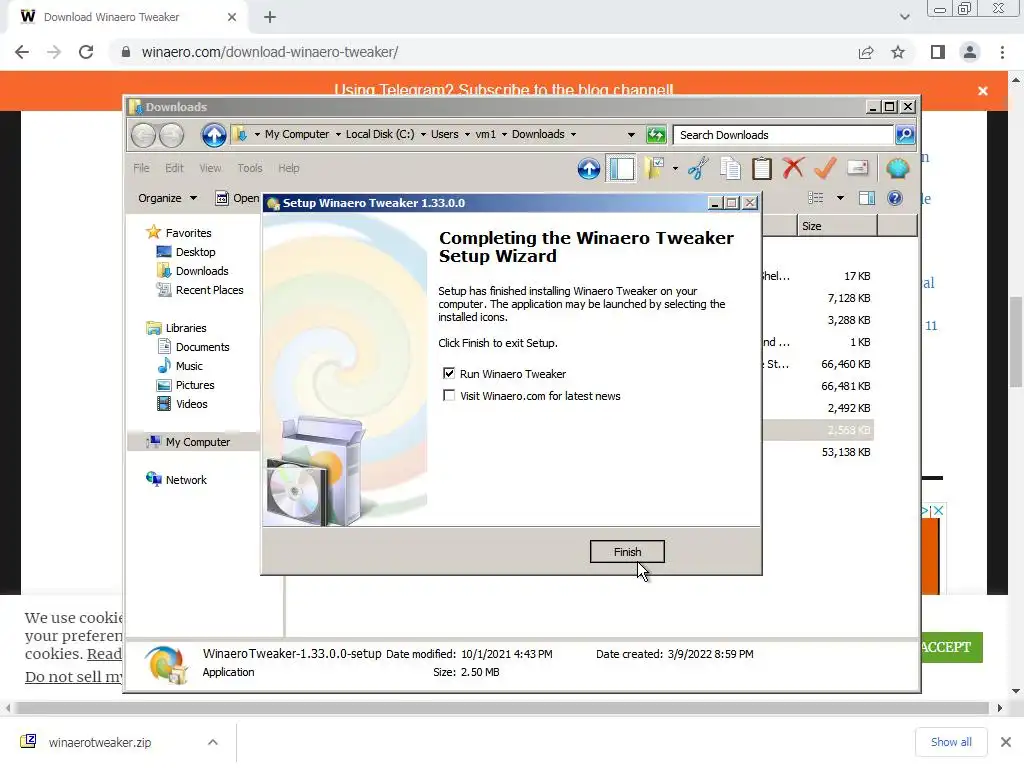
Task: Click the Chrome address bar URL
Action: coord(270,52)
